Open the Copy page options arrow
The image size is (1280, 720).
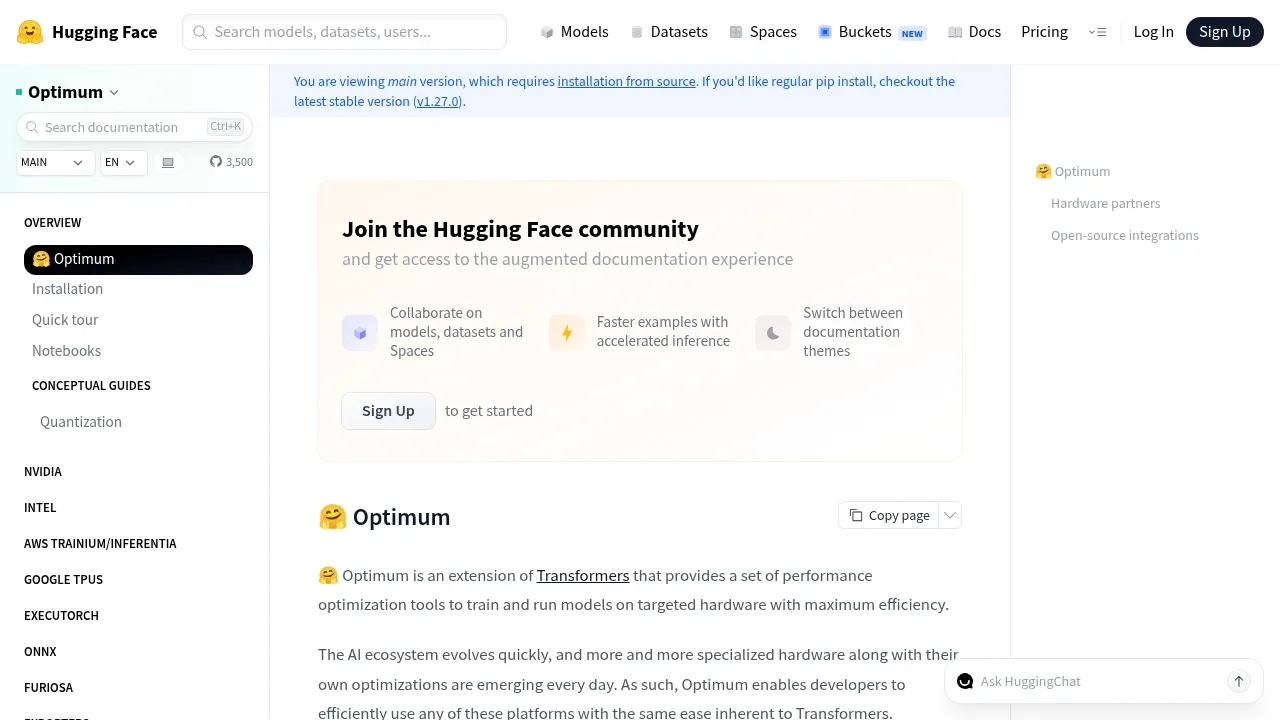950,515
